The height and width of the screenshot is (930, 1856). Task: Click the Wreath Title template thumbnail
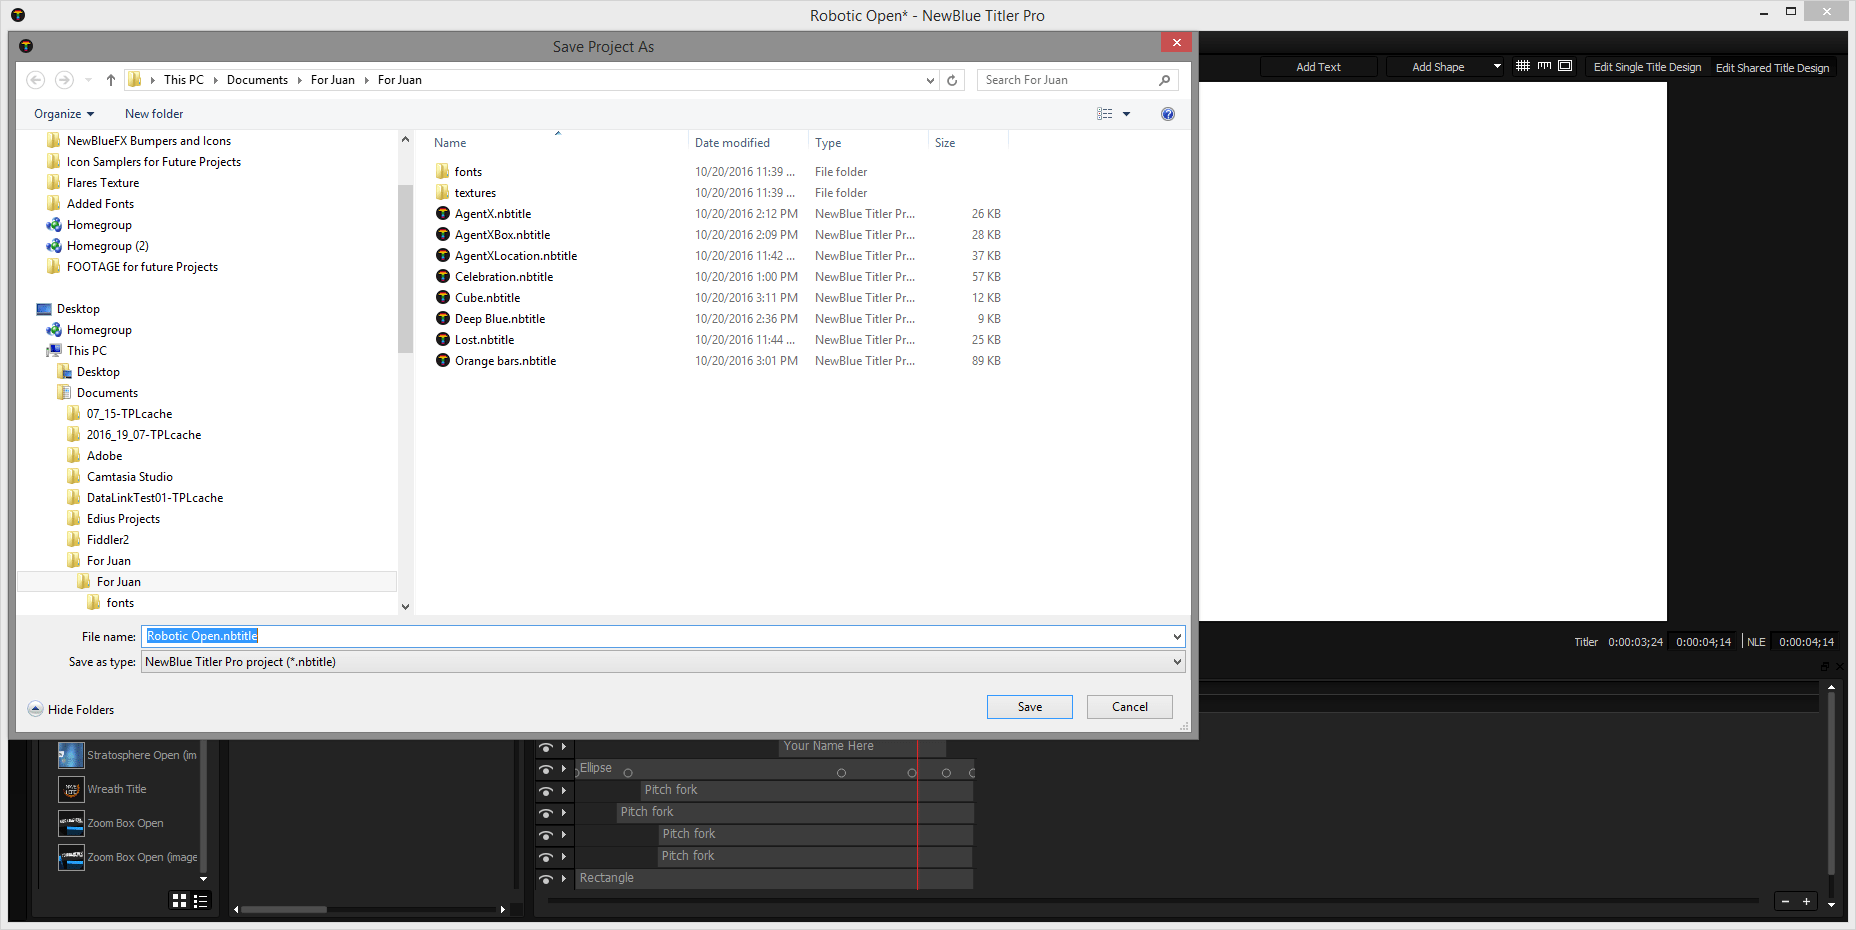(x=71, y=789)
